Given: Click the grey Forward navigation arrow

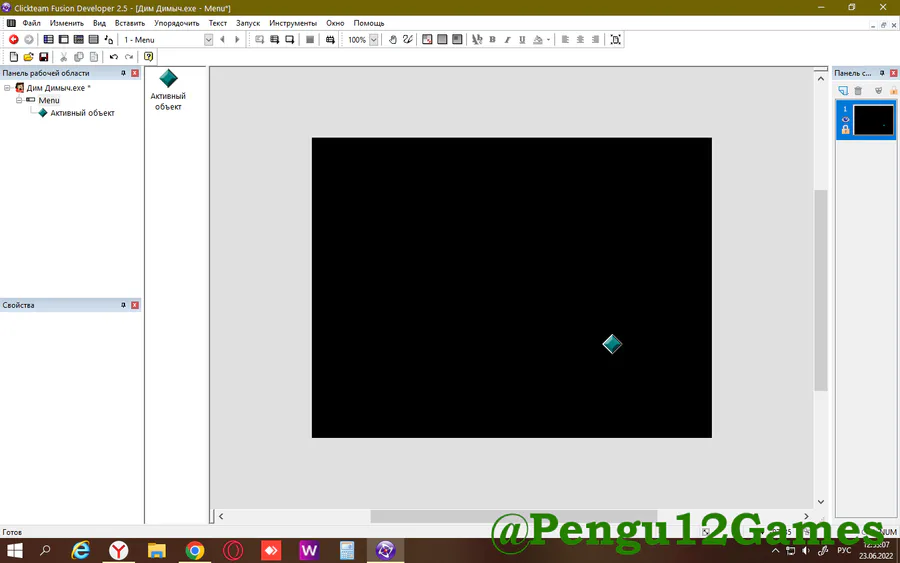Looking at the screenshot, I should pyautogui.click(x=29, y=40).
